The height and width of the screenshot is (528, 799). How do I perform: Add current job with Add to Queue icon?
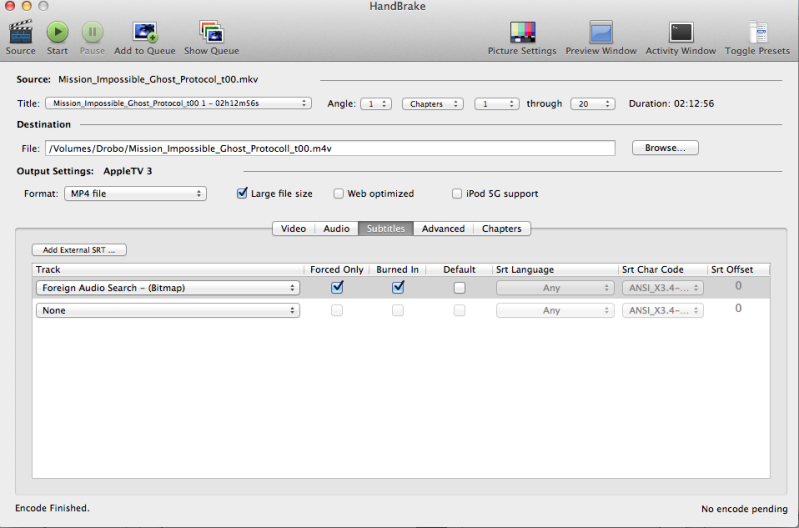click(145, 32)
